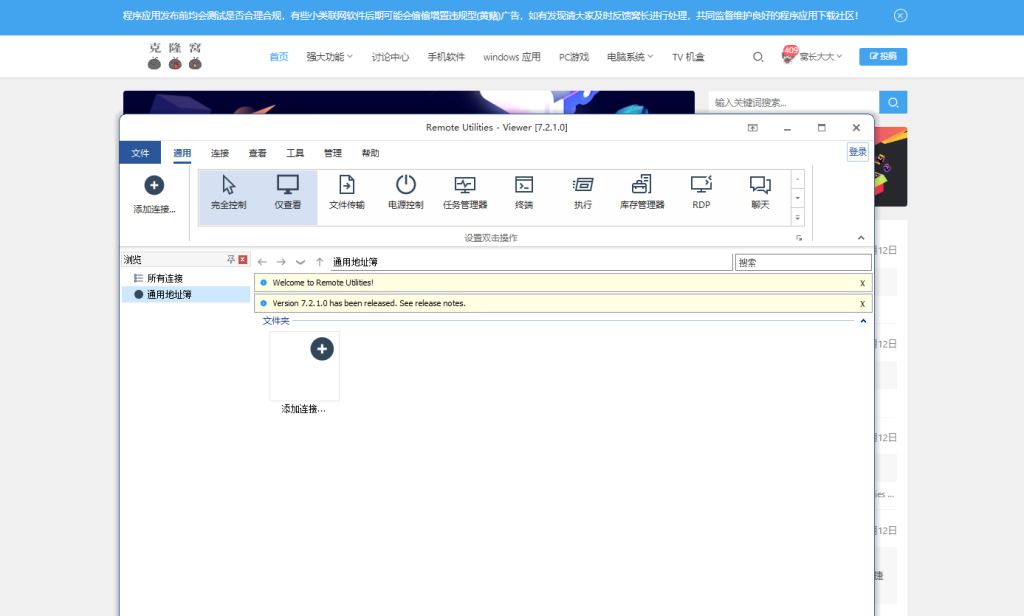
Task: Collapse the folder group section
Action: pyautogui.click(x=863, y=321)
